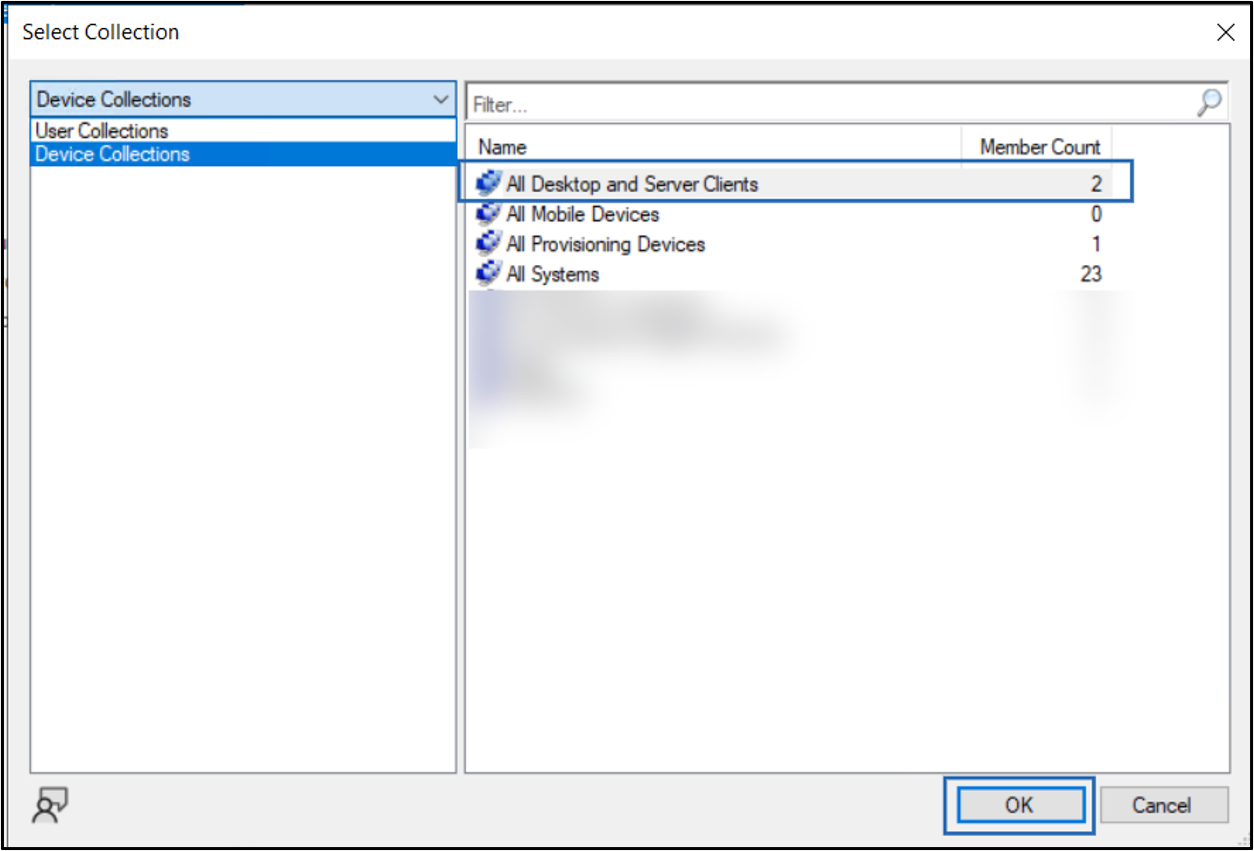
Task: Click the feedback icon at bottom left
Action: coord(50,806)
